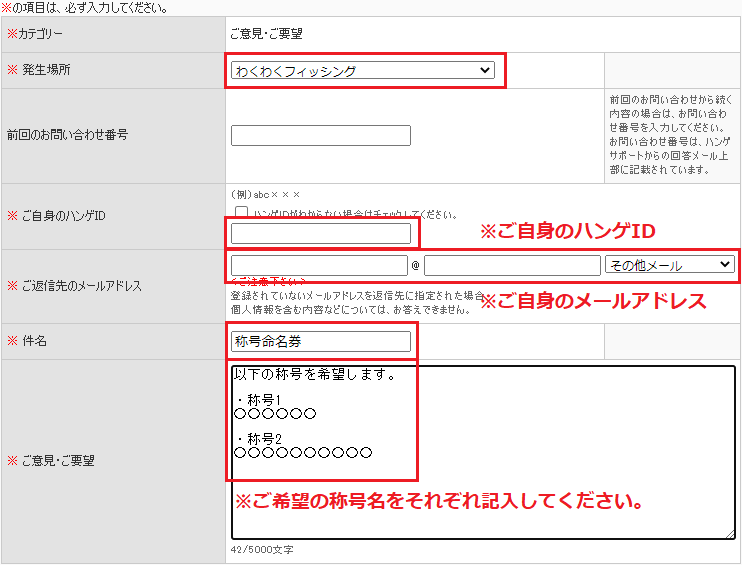
Task: Click the email username field before @
Action: point(318,265)
